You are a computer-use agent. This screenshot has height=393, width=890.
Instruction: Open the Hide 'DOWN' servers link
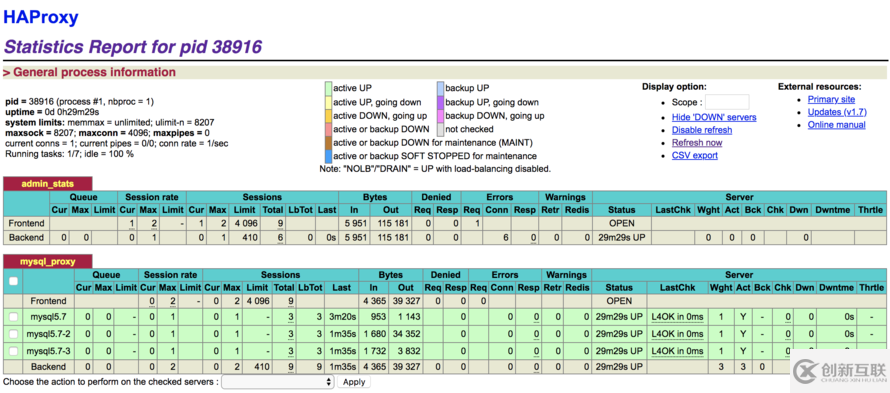tap(714, 117)
